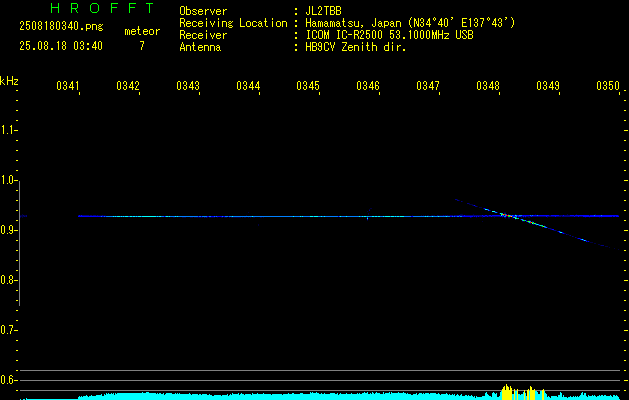Click the timestamp 25.08.18 03:40
Image resolution: width=629 pixels, height=400 pixels.
61,46
